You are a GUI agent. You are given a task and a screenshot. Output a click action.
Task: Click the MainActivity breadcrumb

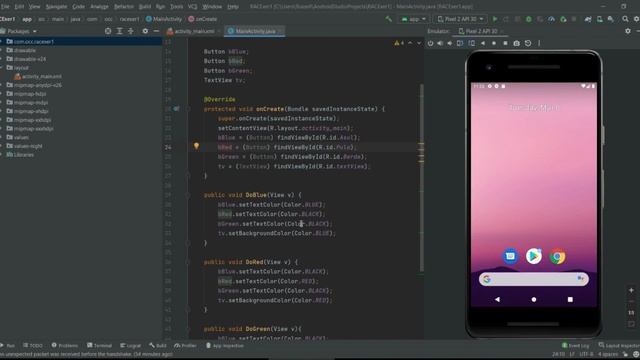[x=164, y=19]
